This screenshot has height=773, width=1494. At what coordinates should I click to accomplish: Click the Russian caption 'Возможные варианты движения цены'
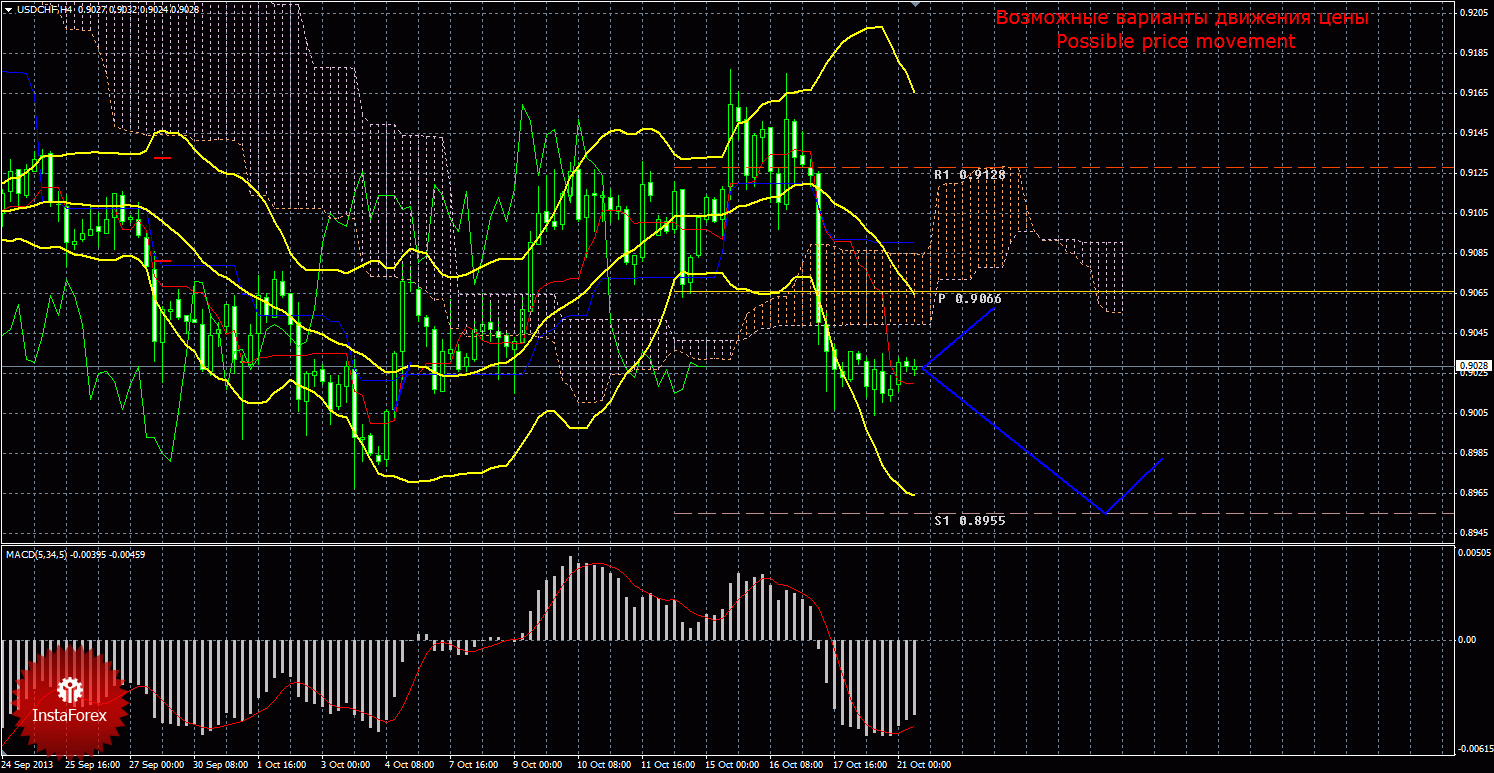pos(1181,18)
